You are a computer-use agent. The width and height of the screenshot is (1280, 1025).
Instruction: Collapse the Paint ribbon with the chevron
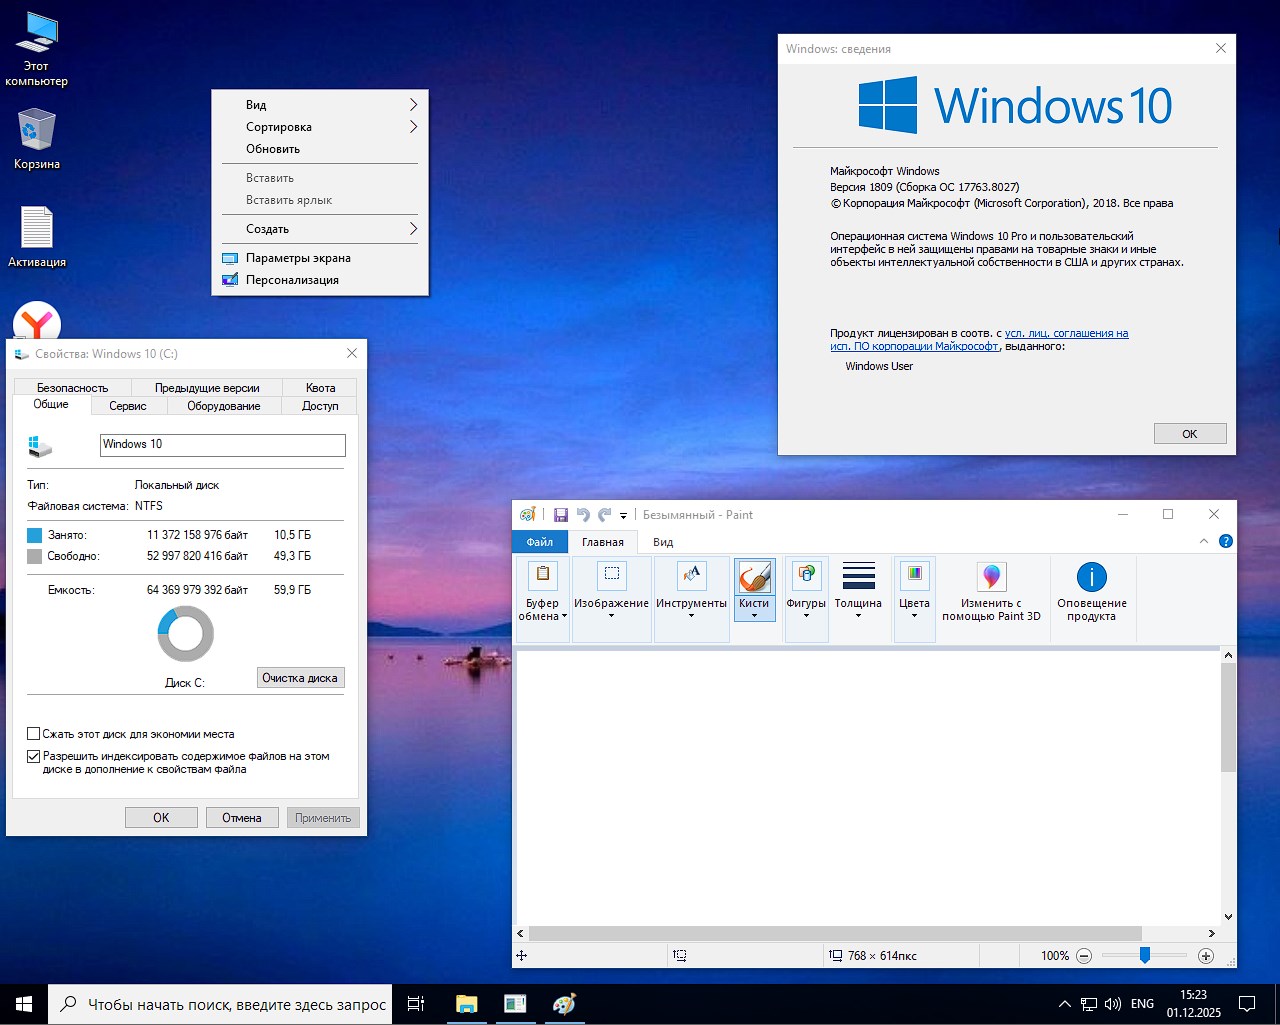point(1204,541)
